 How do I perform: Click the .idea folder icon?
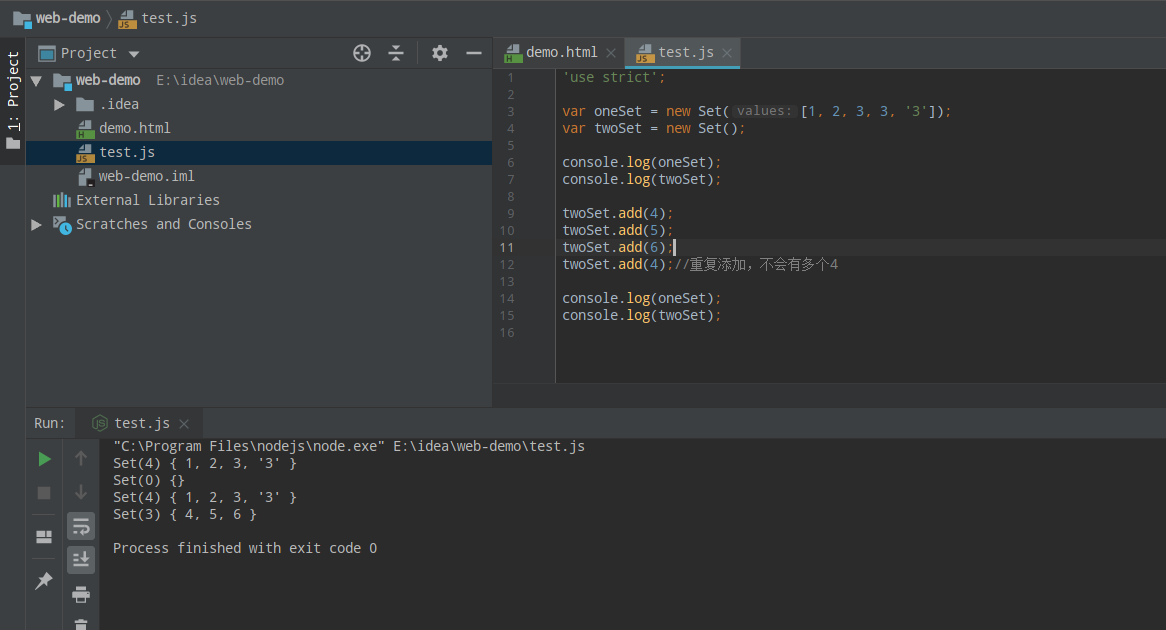pyautogui.click(x=85, y=104)
